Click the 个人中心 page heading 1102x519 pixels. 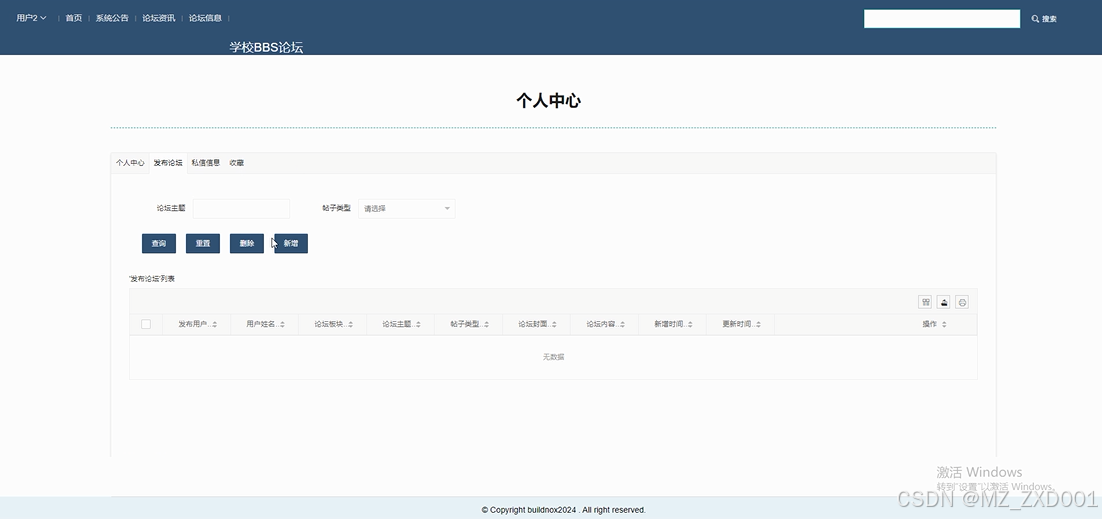point(548,101)
